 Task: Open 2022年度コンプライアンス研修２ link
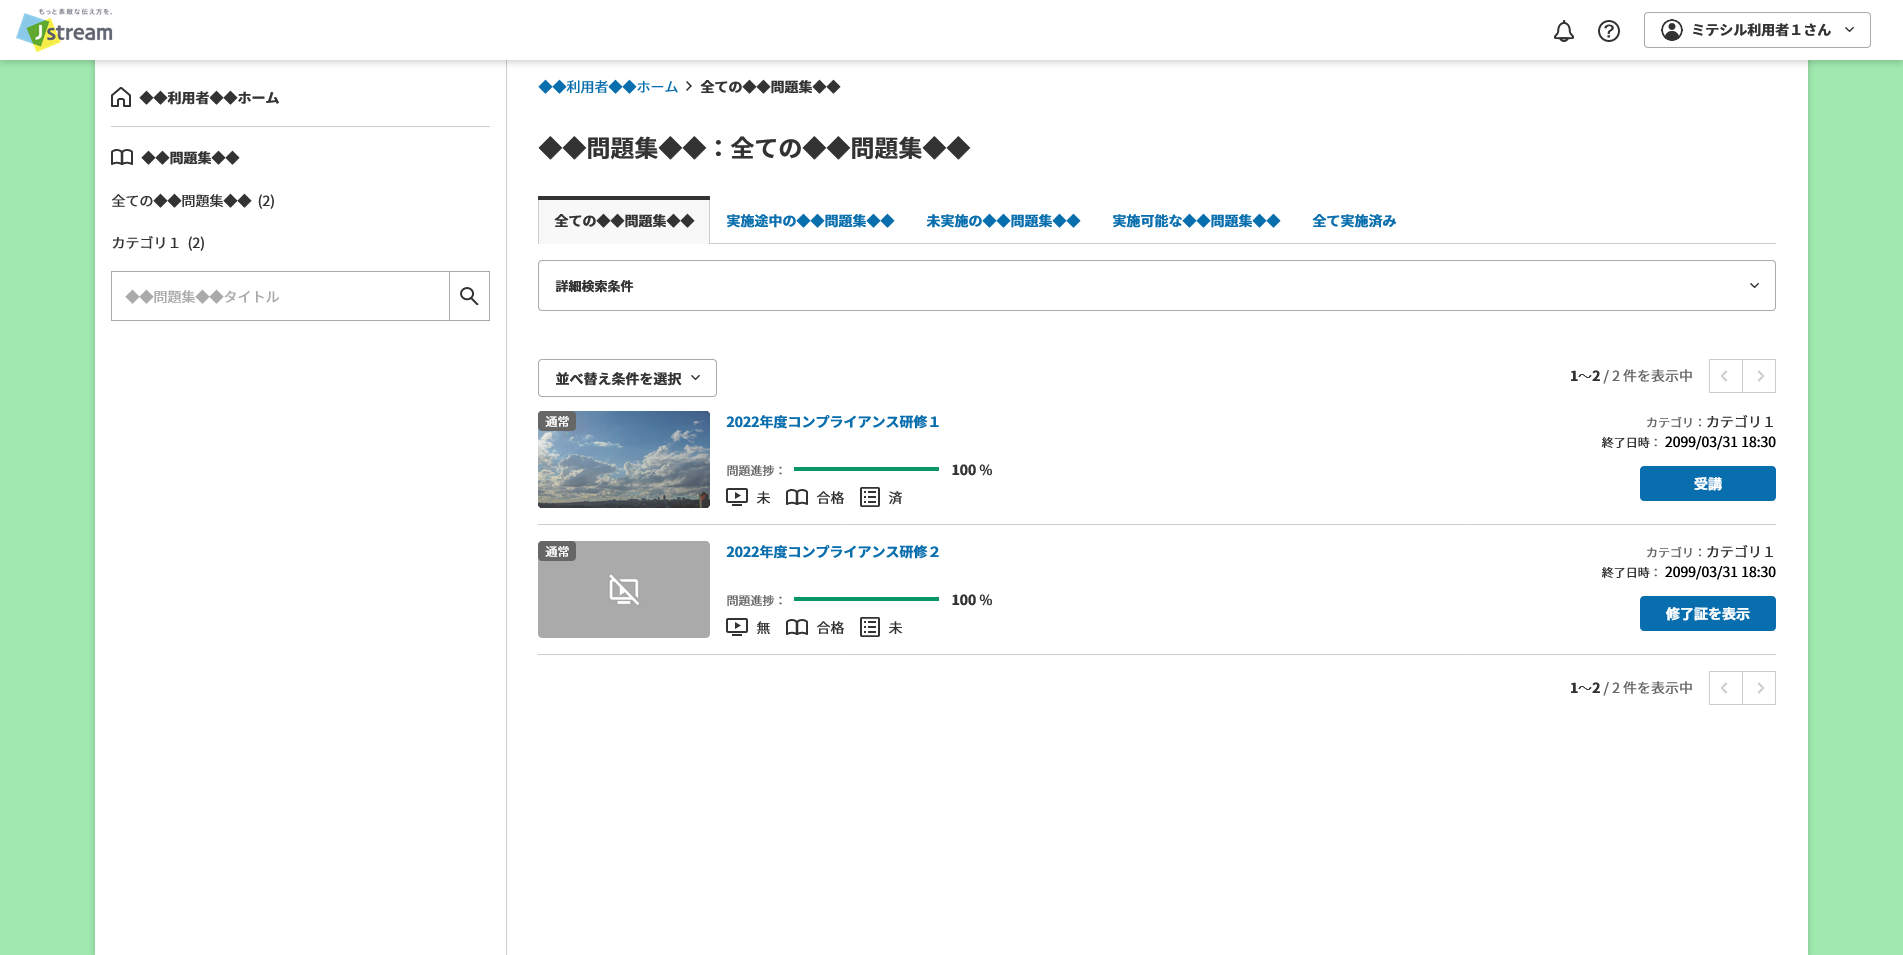[833, 552]
